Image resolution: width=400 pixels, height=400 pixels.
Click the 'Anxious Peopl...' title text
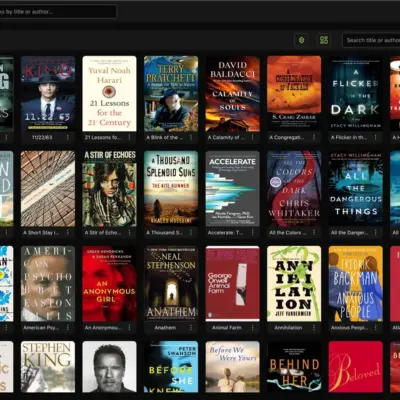[349, 328]
